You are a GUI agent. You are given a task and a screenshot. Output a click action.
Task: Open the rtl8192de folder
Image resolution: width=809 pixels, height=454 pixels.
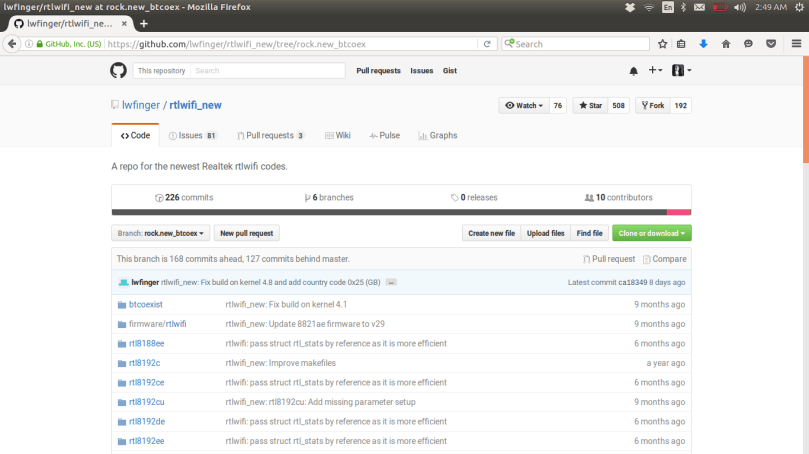click(147, 421)
